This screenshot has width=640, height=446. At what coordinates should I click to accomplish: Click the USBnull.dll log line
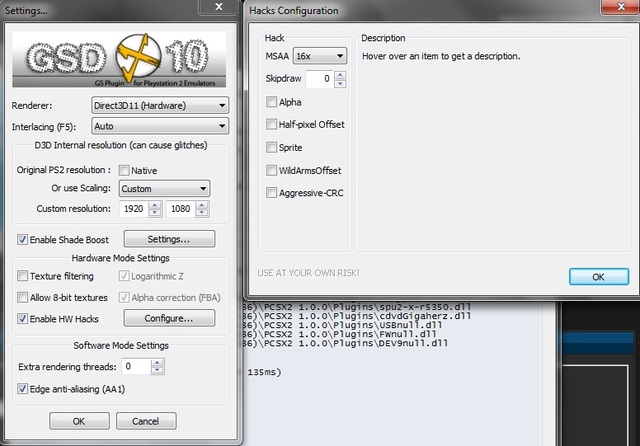click(342, 325)
